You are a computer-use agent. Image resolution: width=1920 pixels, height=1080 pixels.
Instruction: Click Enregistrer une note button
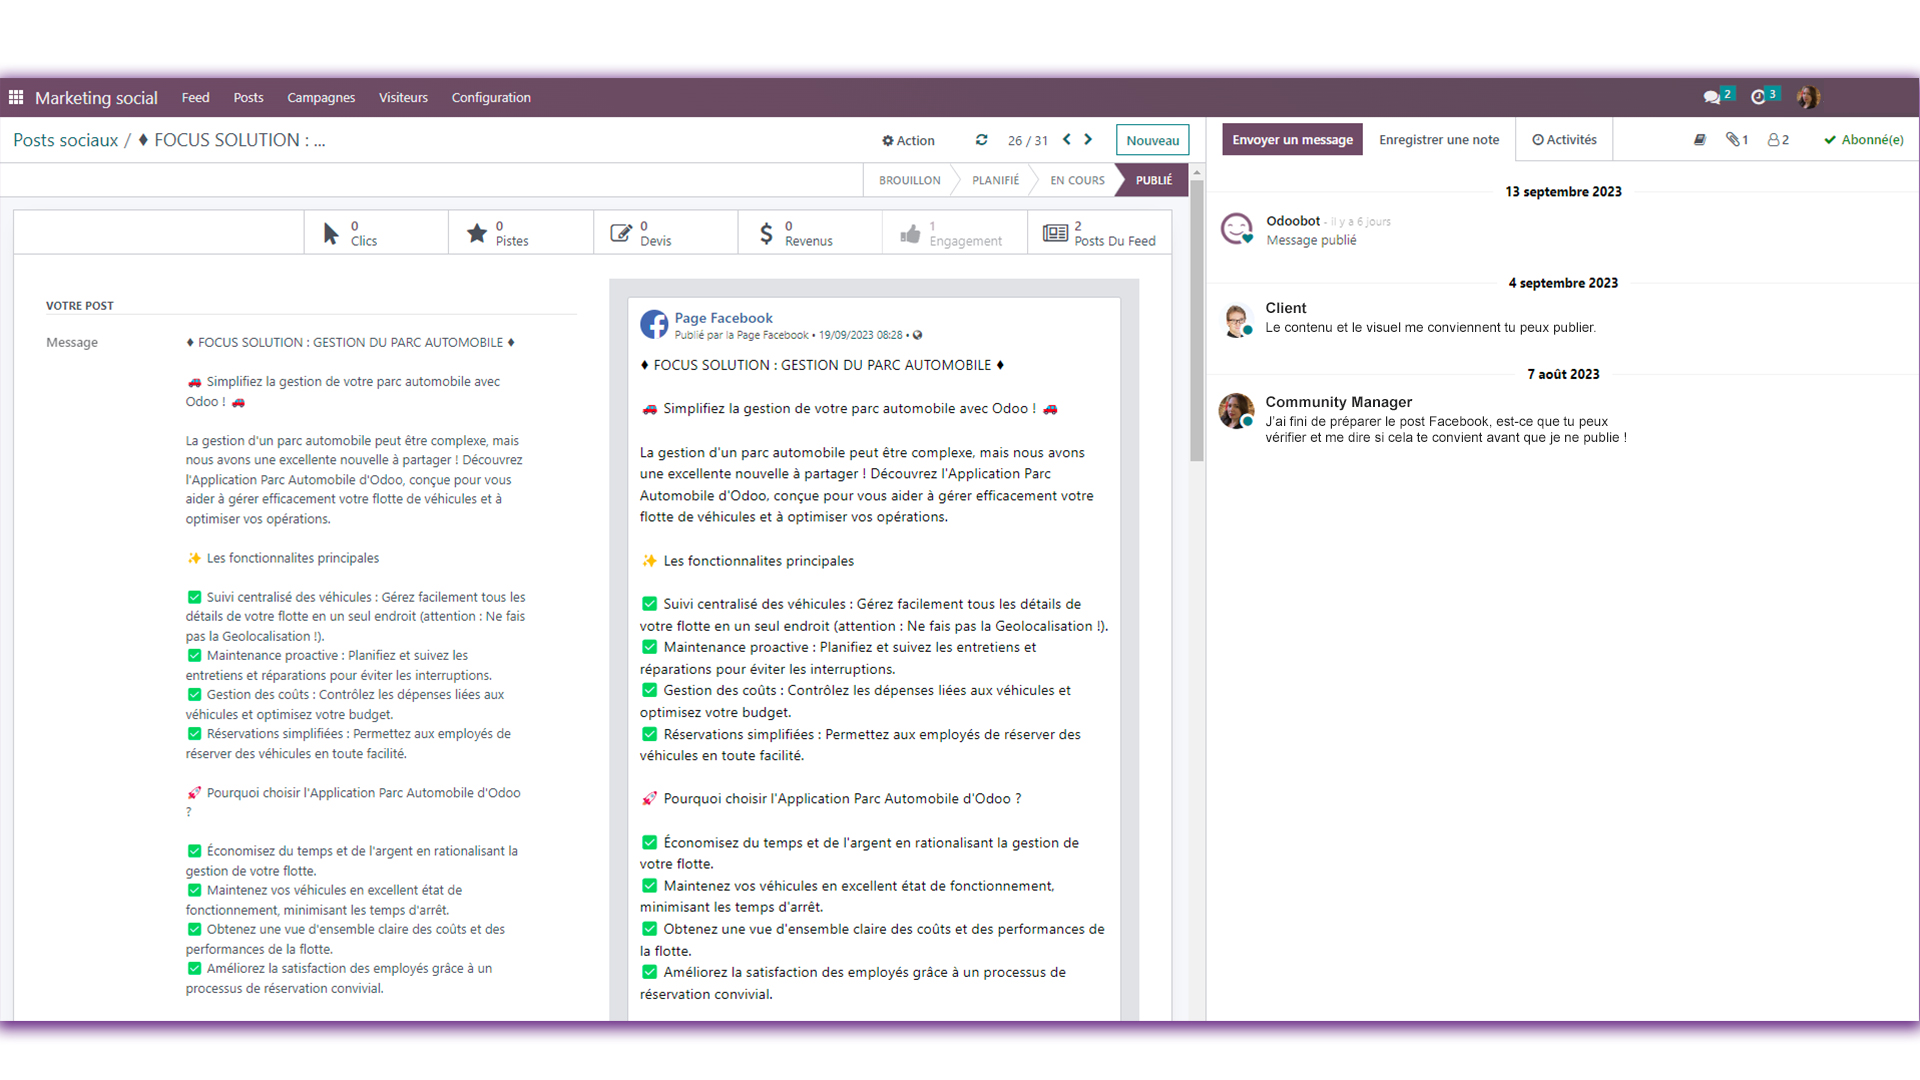coord(1439,140)
